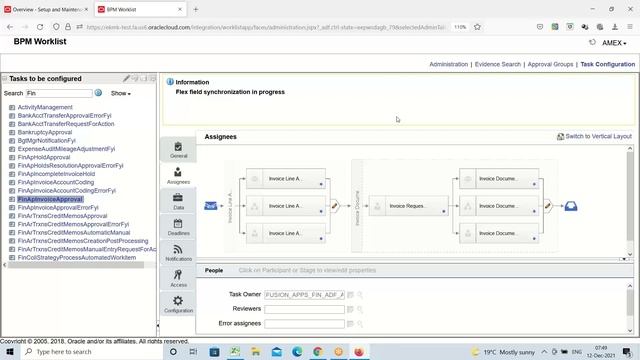
Task: Open the Access side tab
Action: (178, 278)
